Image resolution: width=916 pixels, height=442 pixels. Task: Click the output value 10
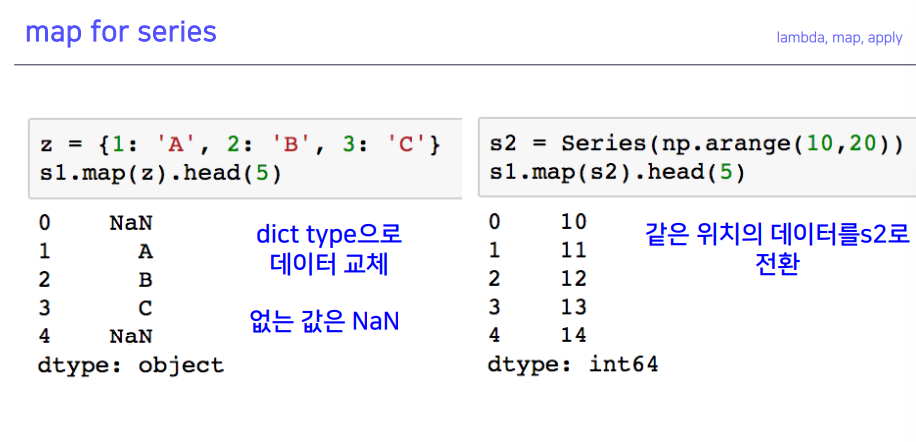[x=573, y=222]
